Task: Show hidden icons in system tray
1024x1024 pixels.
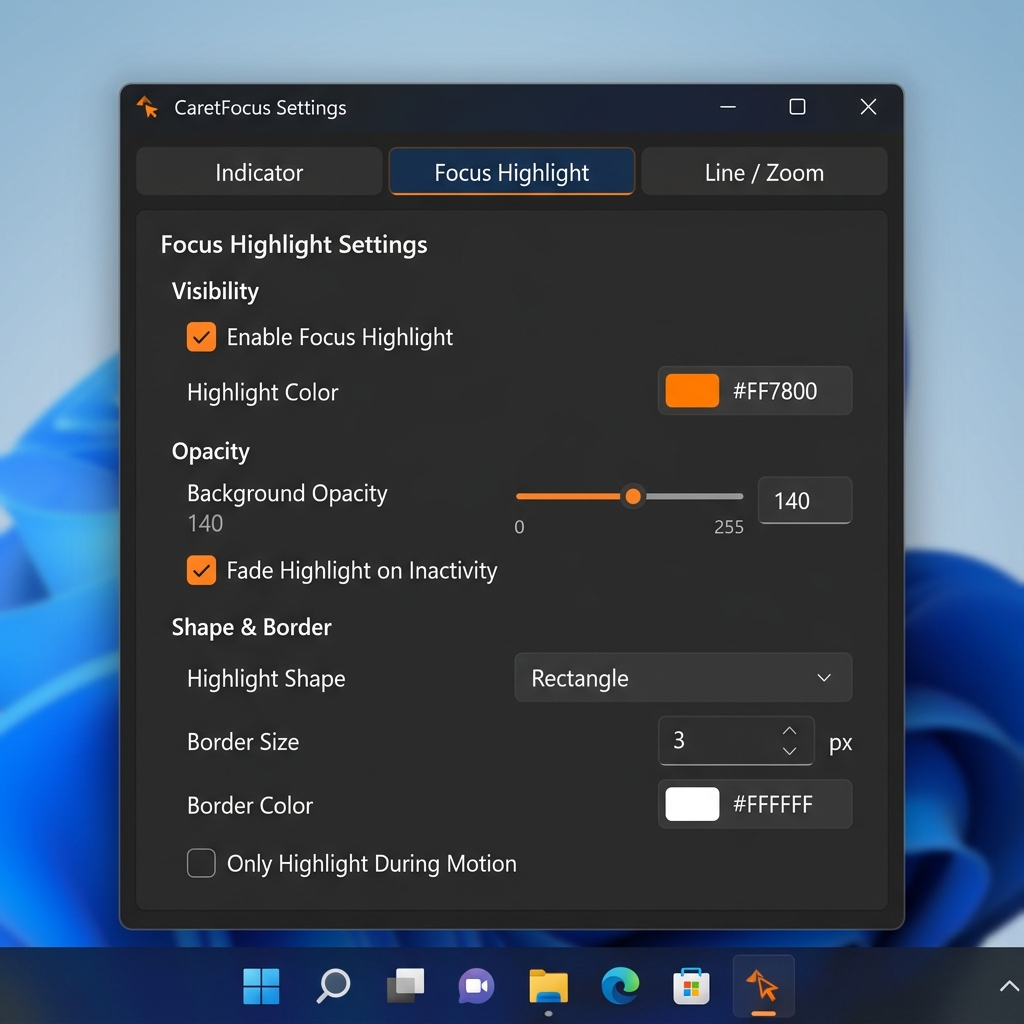Action: (1009, 986)
